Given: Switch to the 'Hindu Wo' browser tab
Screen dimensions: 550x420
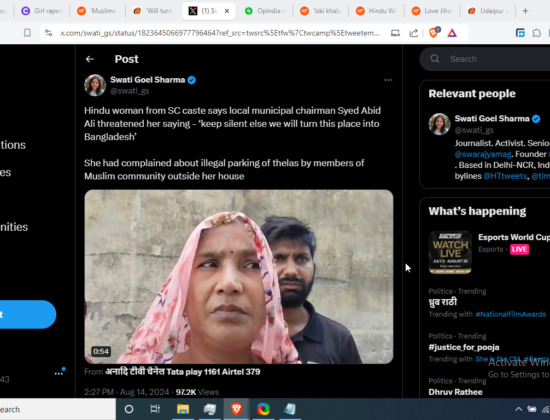Looking at the screenshot, I should pyautogui.click(x=377, y=11).
